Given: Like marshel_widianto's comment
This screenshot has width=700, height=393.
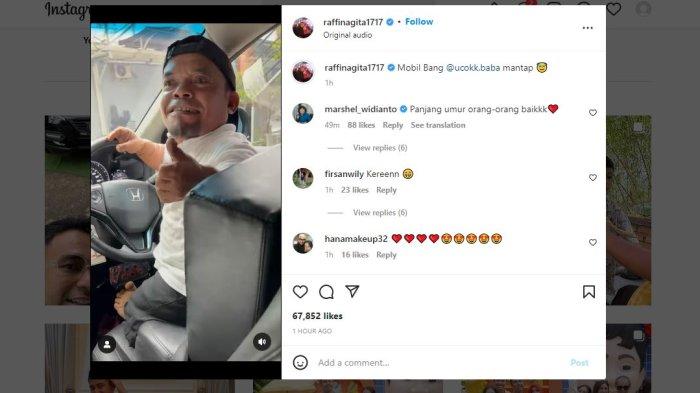Looking at the screenshot, I should tap(592, 113).
